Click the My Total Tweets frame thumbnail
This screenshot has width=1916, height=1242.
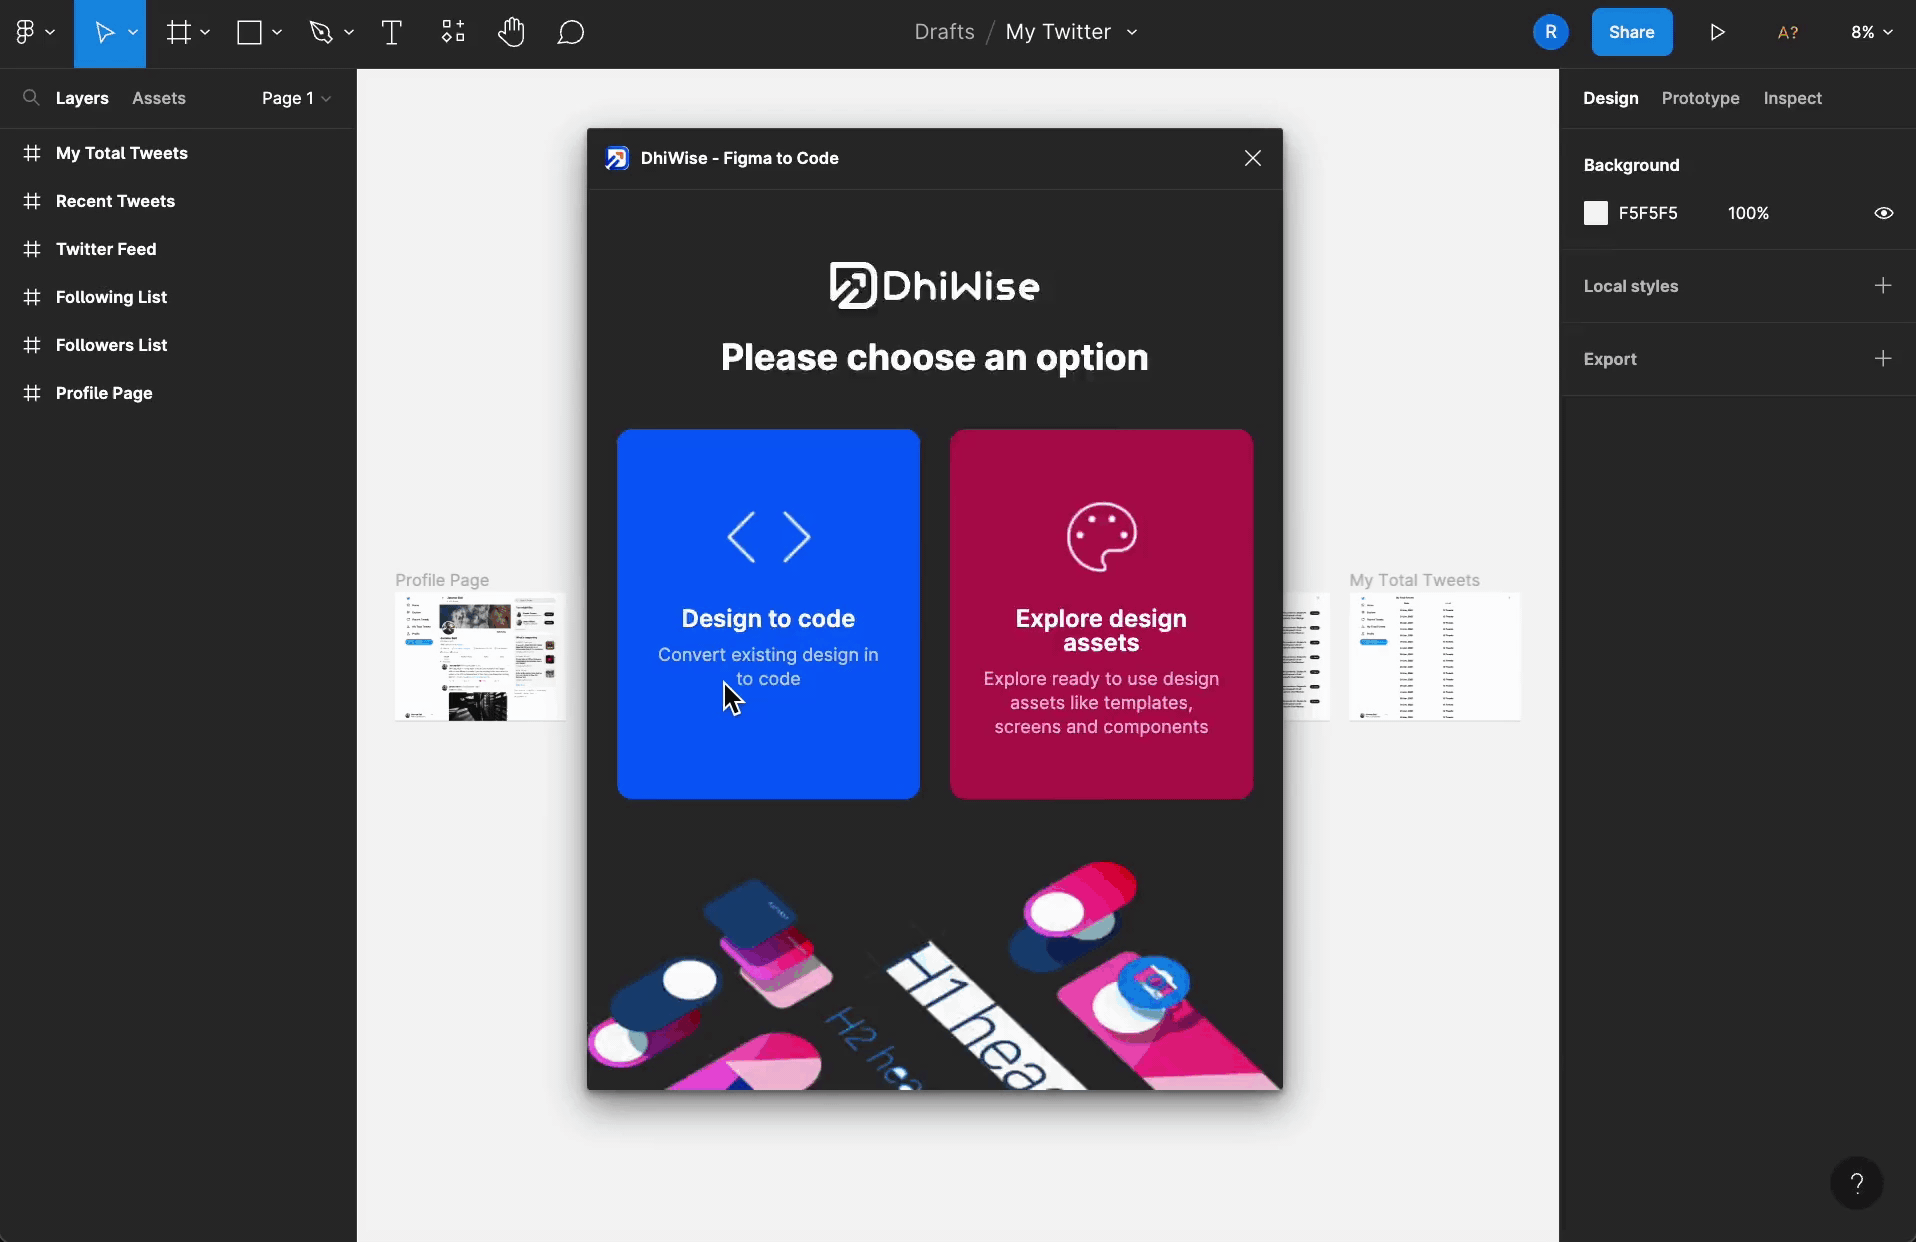(x=1435, y=656)
